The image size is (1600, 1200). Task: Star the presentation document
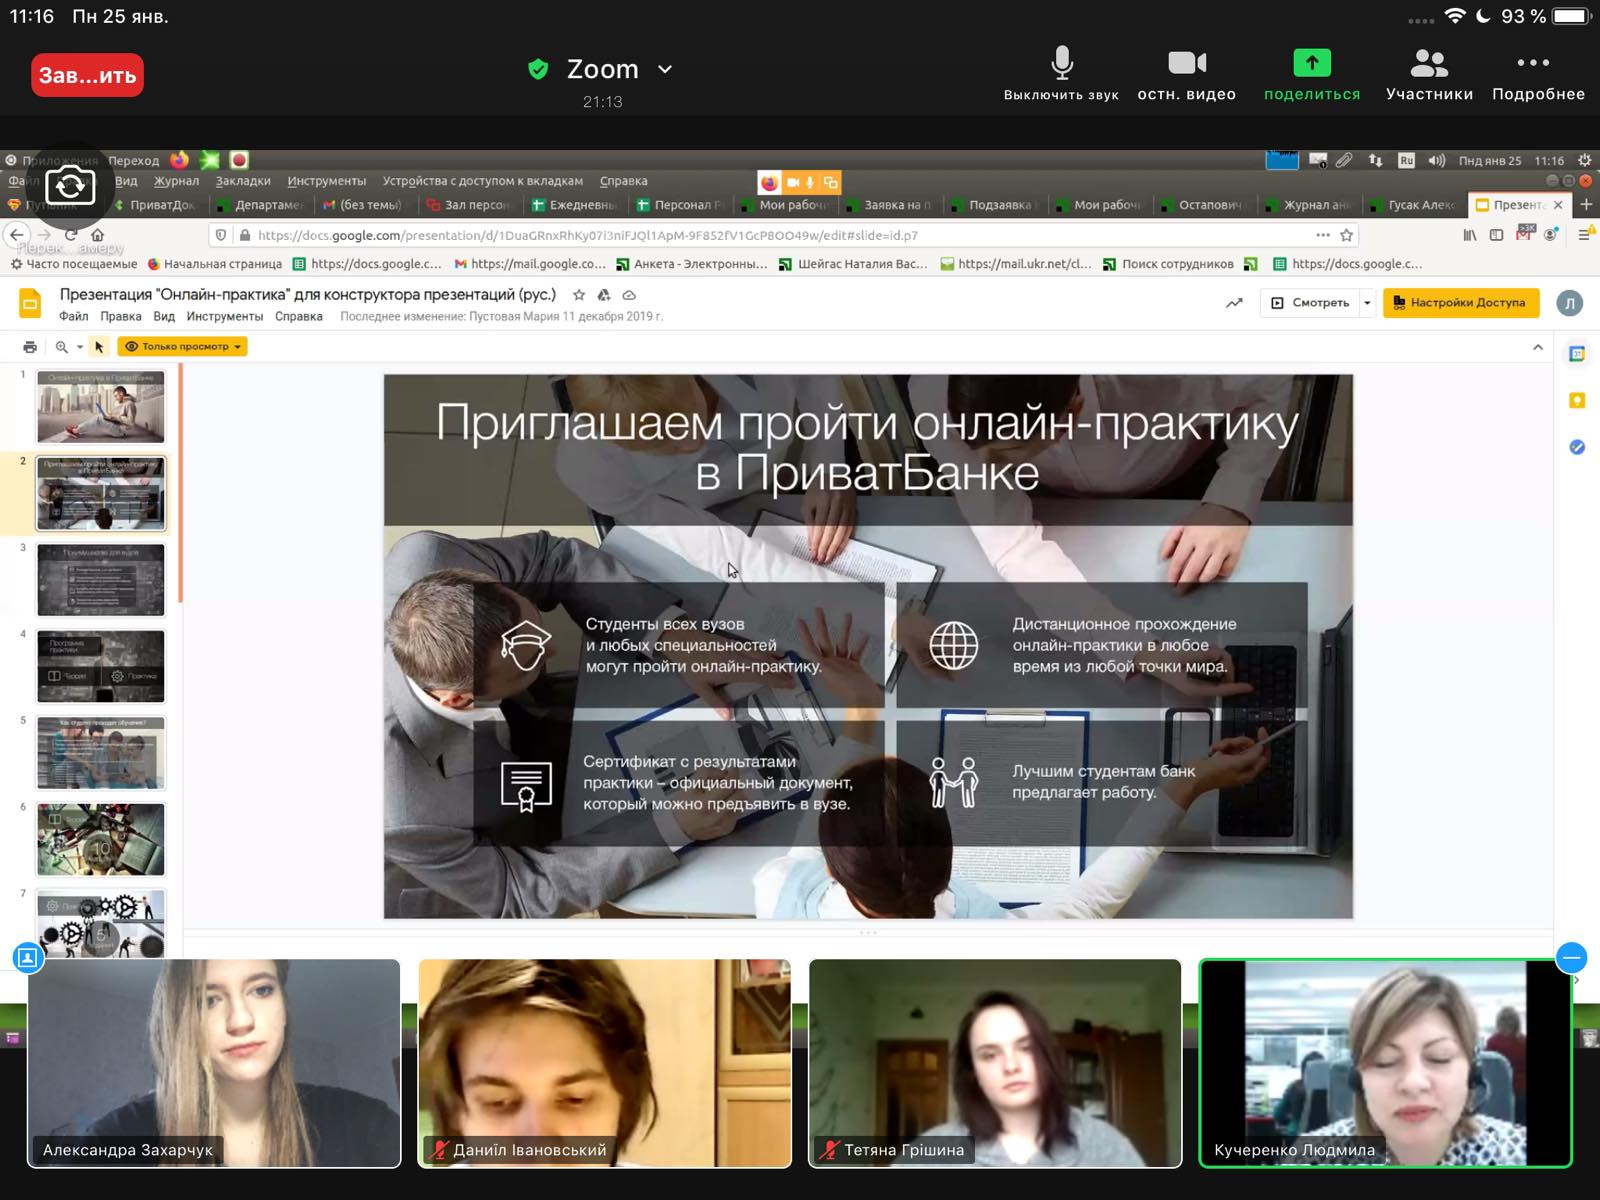tap(578, 295)
